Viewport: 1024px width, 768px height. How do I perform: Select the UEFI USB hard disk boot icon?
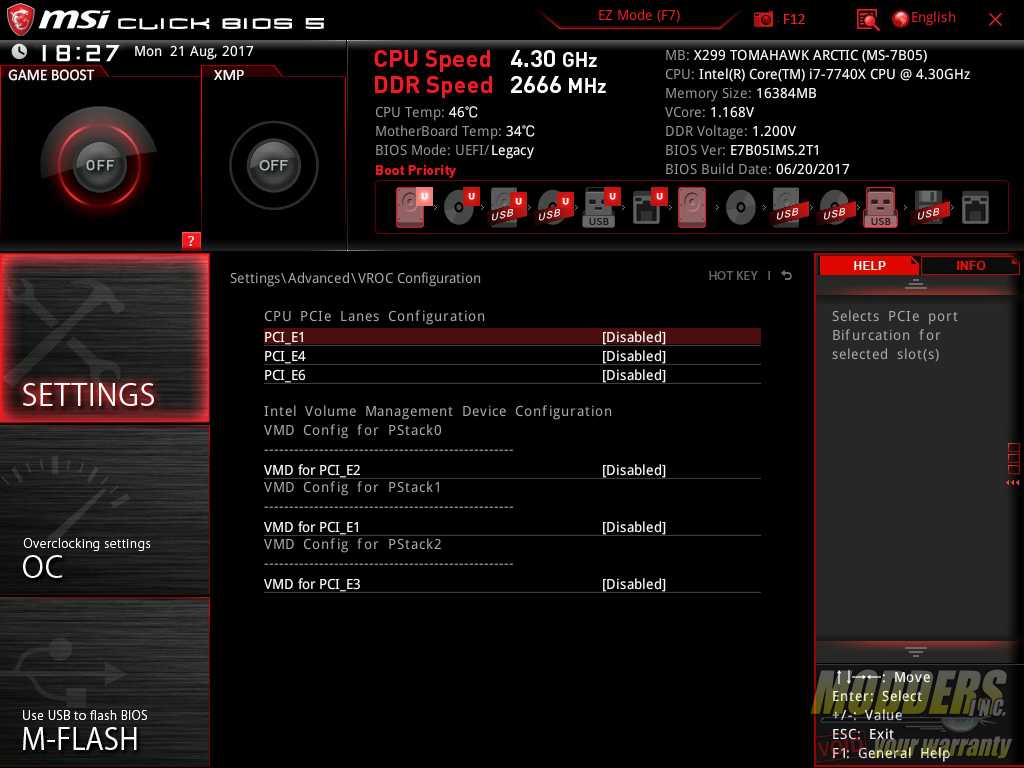click(507, 207)
